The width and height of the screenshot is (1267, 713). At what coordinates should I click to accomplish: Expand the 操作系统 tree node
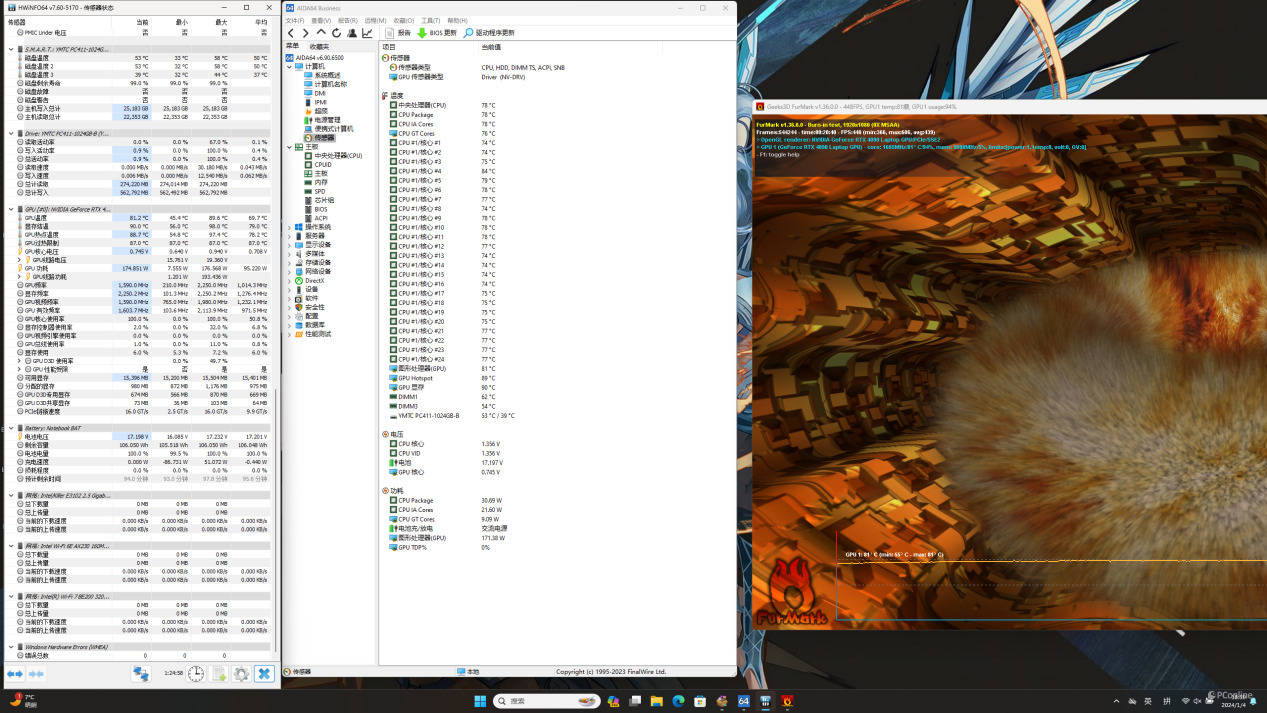pyautogui.click(x=289, y=227)
